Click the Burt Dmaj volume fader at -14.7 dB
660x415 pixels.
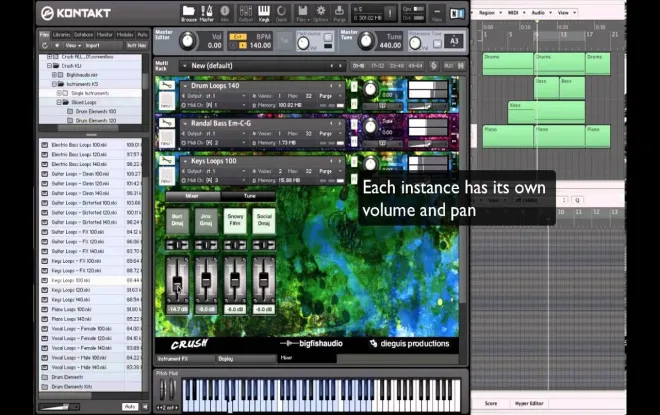click(177, 281)
